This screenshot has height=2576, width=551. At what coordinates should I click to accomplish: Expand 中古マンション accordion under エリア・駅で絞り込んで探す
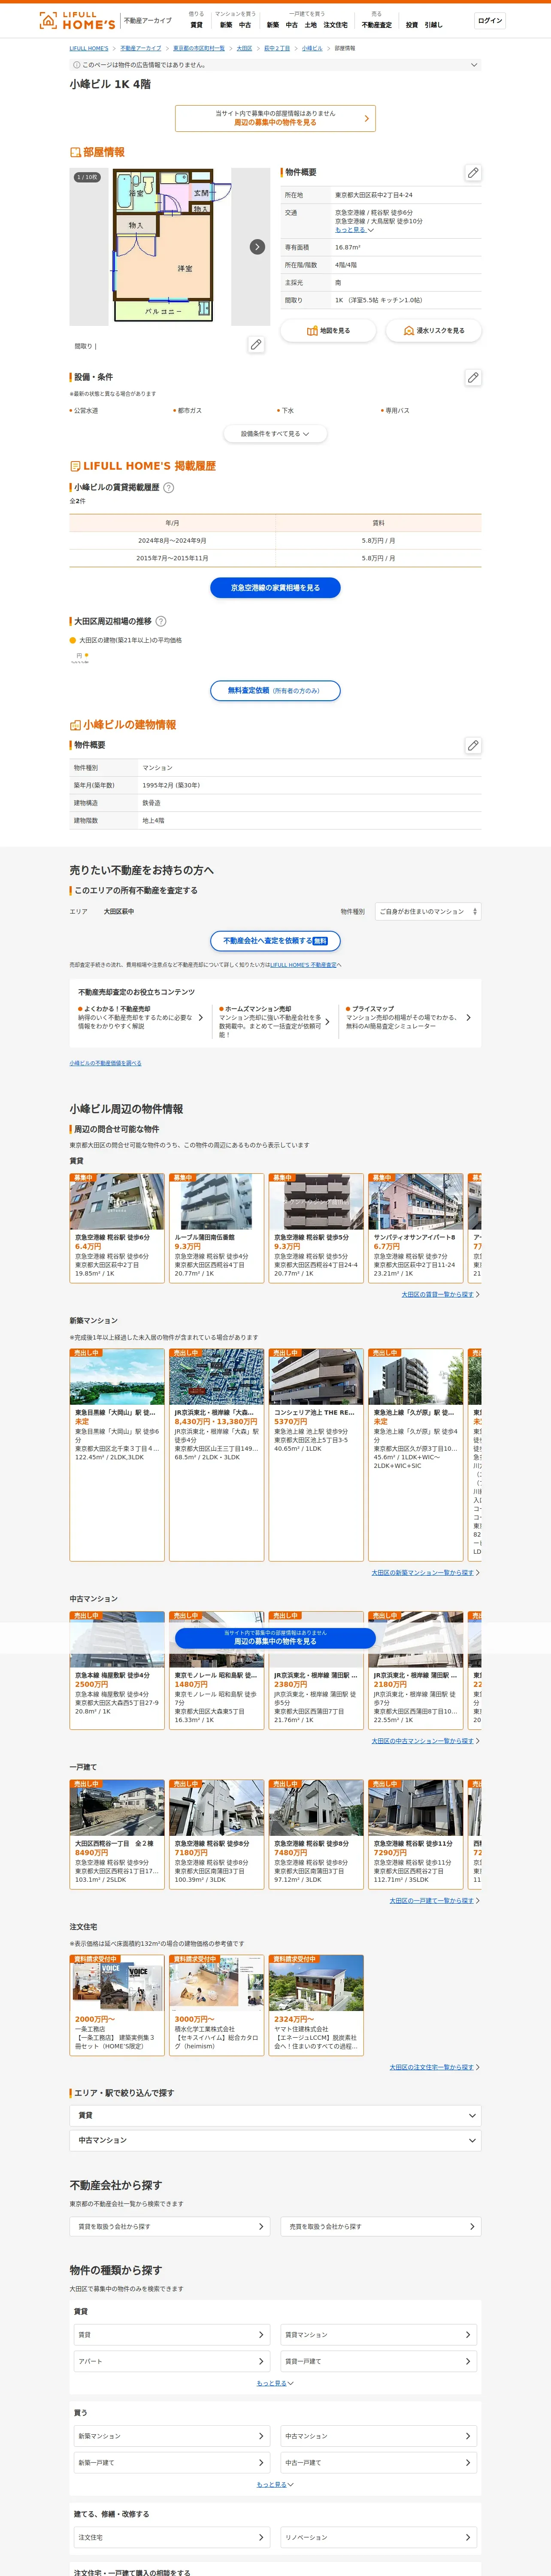[275, 2140]
